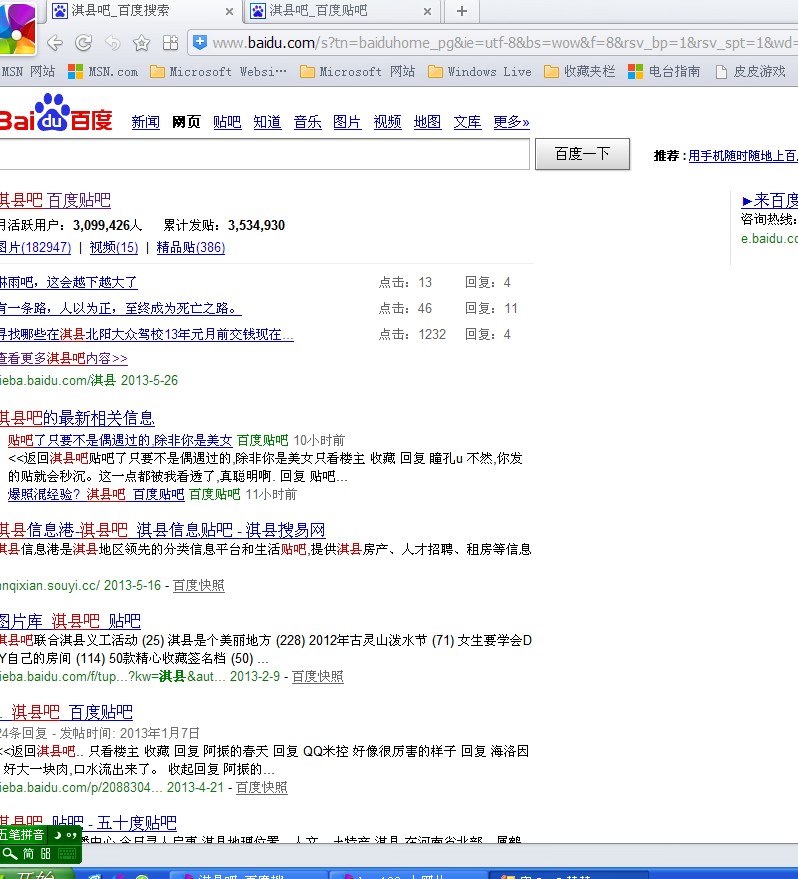Toggle moon half/full-width icon on IME bar

click(x=57, y=835)
